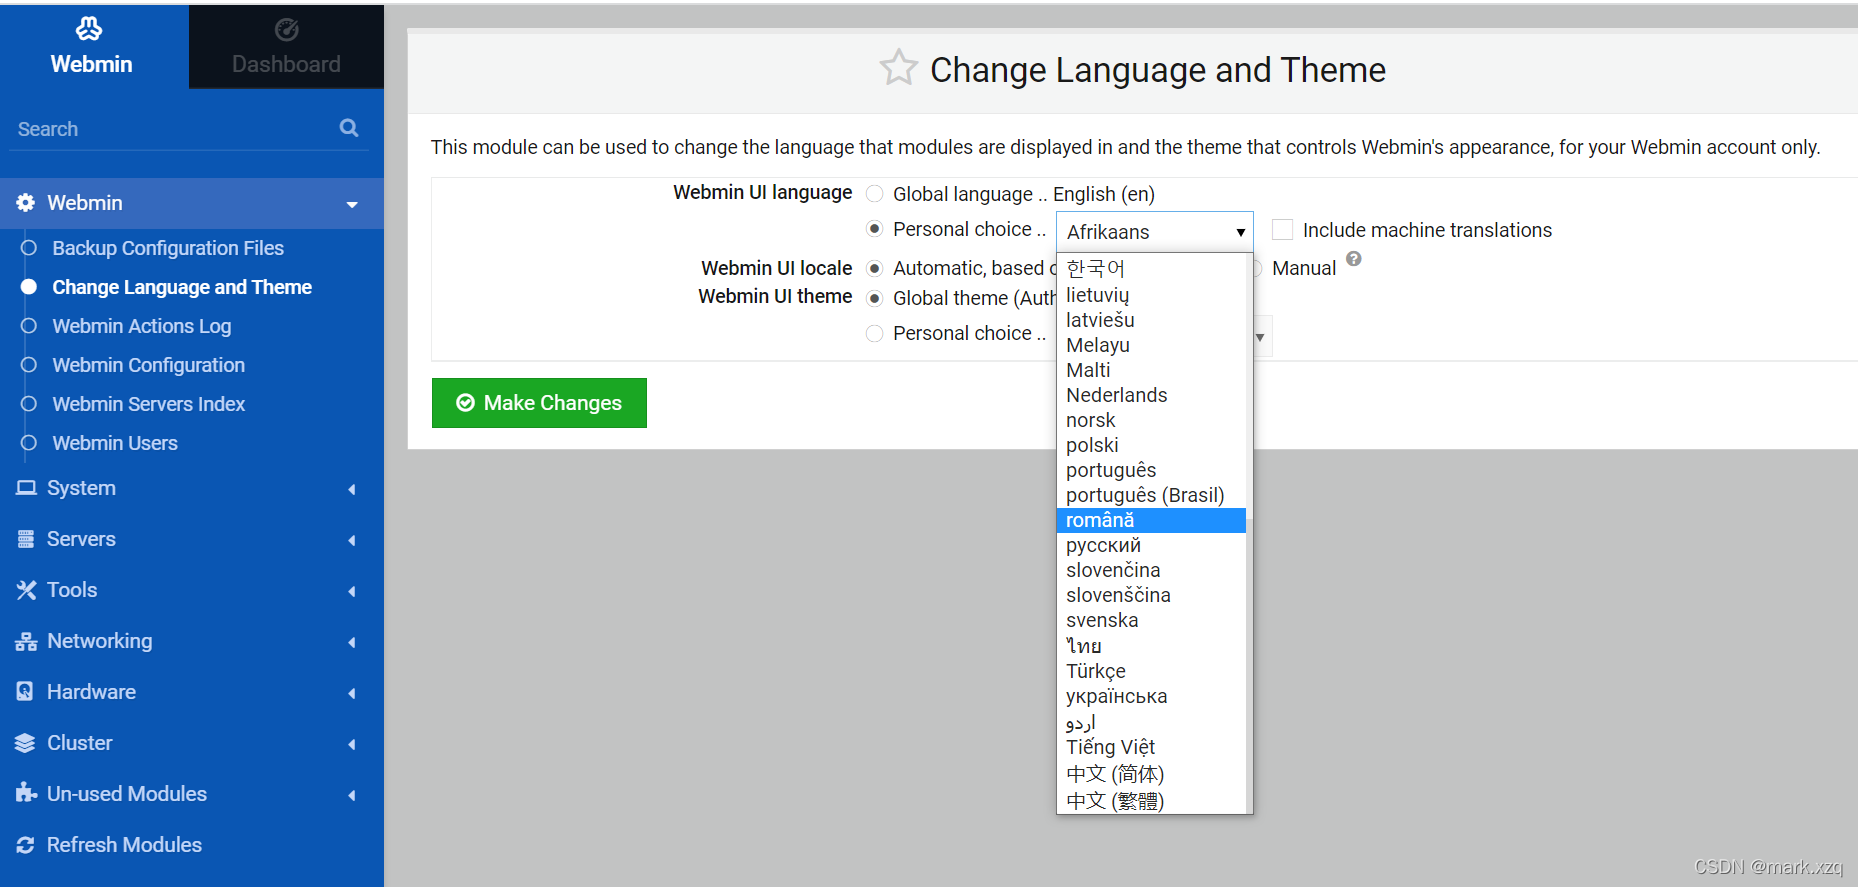Expand the System section arrow
Viewport: 1858px width, 887px height.
click(x=352, y=489)
